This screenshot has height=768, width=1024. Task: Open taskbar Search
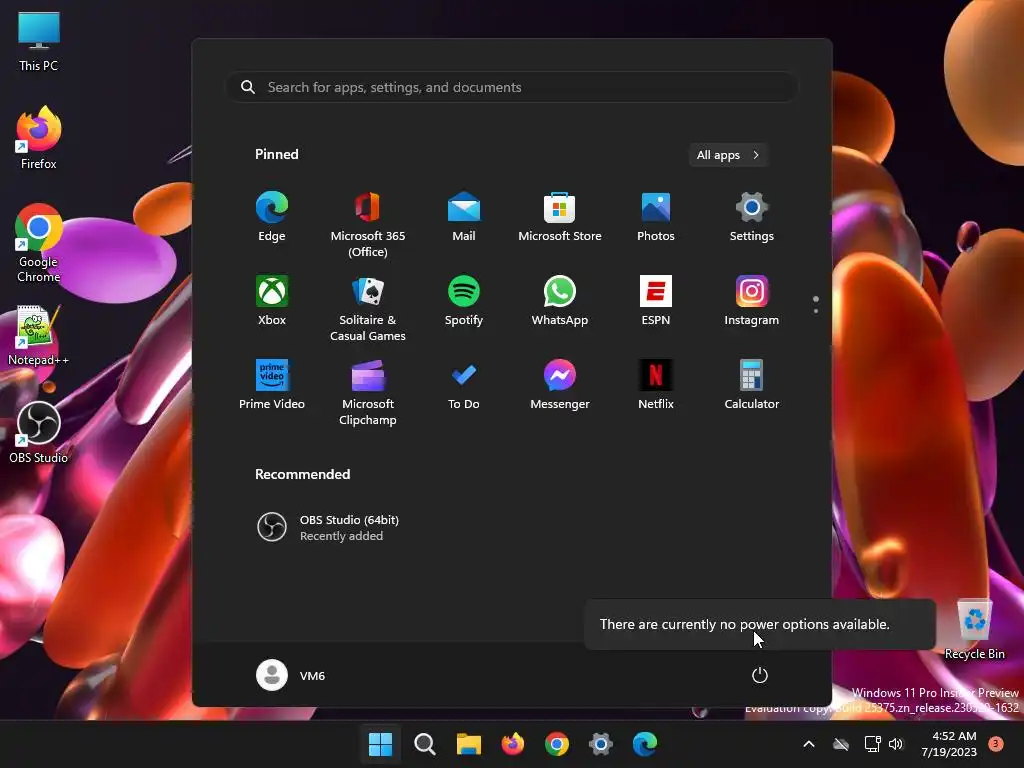[424, 744]
